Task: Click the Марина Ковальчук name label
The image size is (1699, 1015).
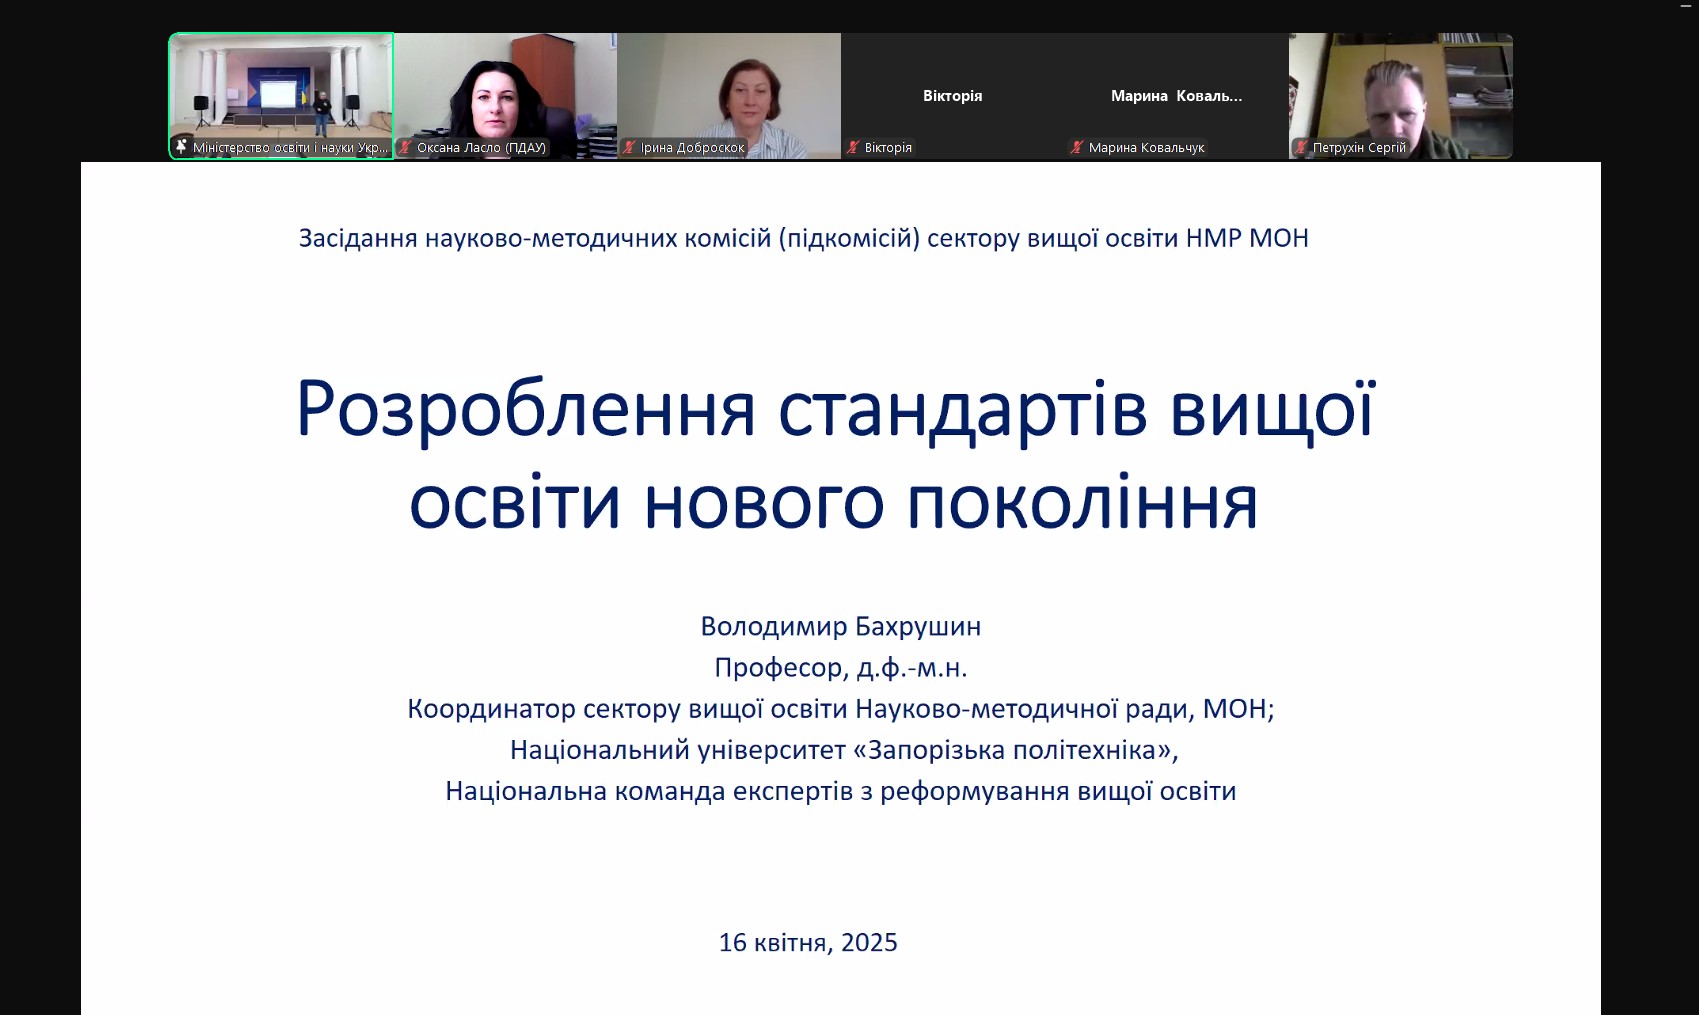Action: (1146, 147)
